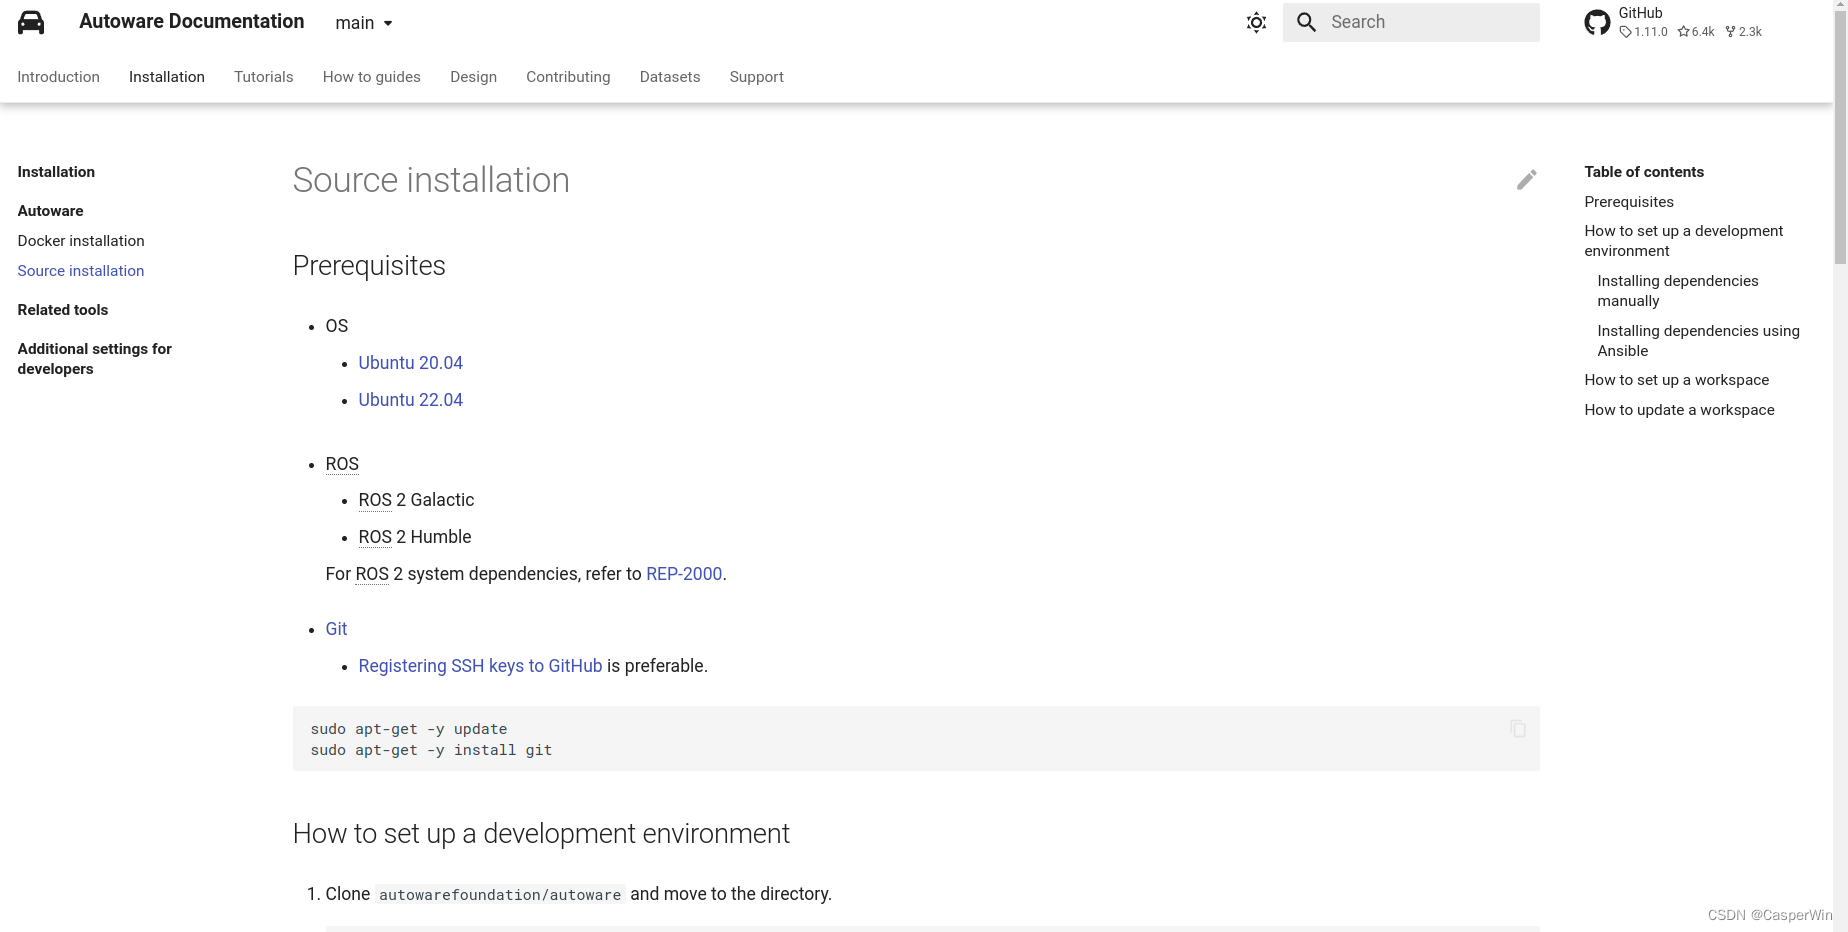1848x932 pixels.
Task: Open the REP-2000 reference link
Action: pos(683,574)
